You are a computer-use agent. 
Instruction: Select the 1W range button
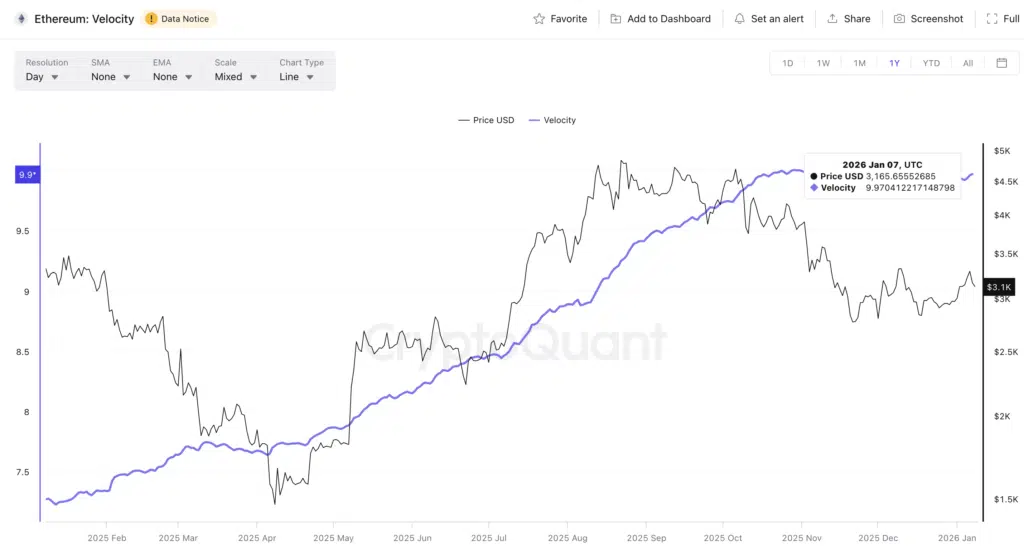[823, 63]
